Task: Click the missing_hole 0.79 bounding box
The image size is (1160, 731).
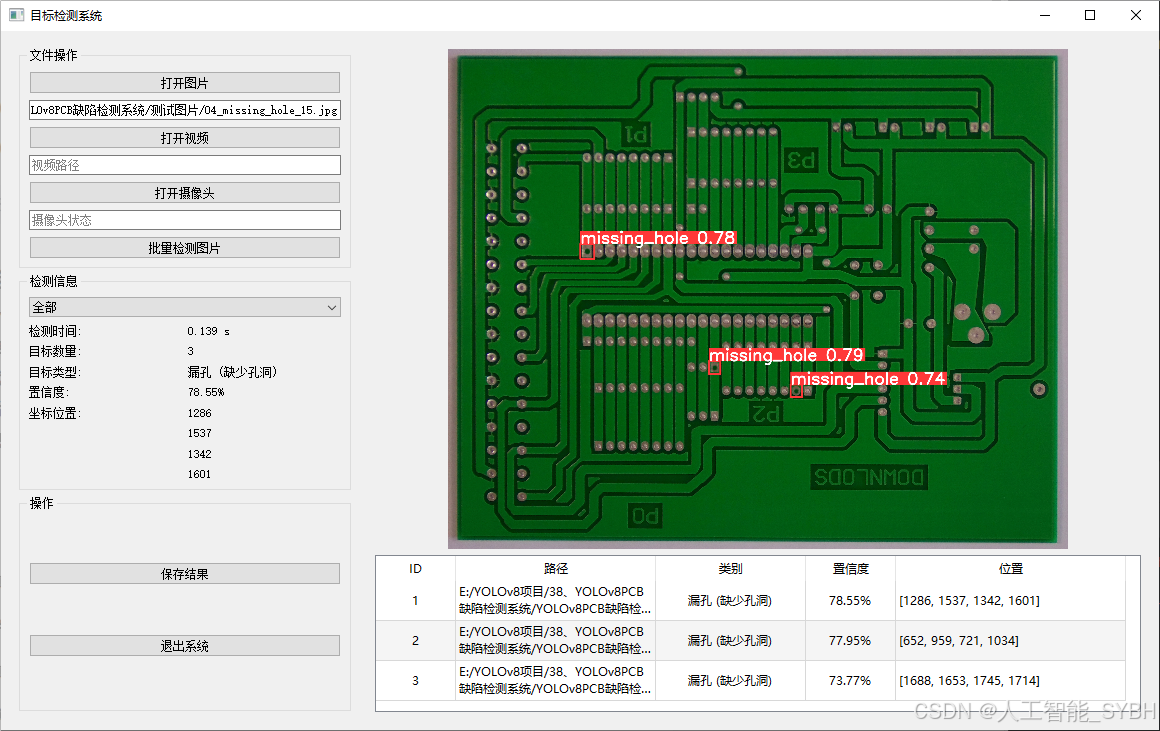Action: [714, 367]
